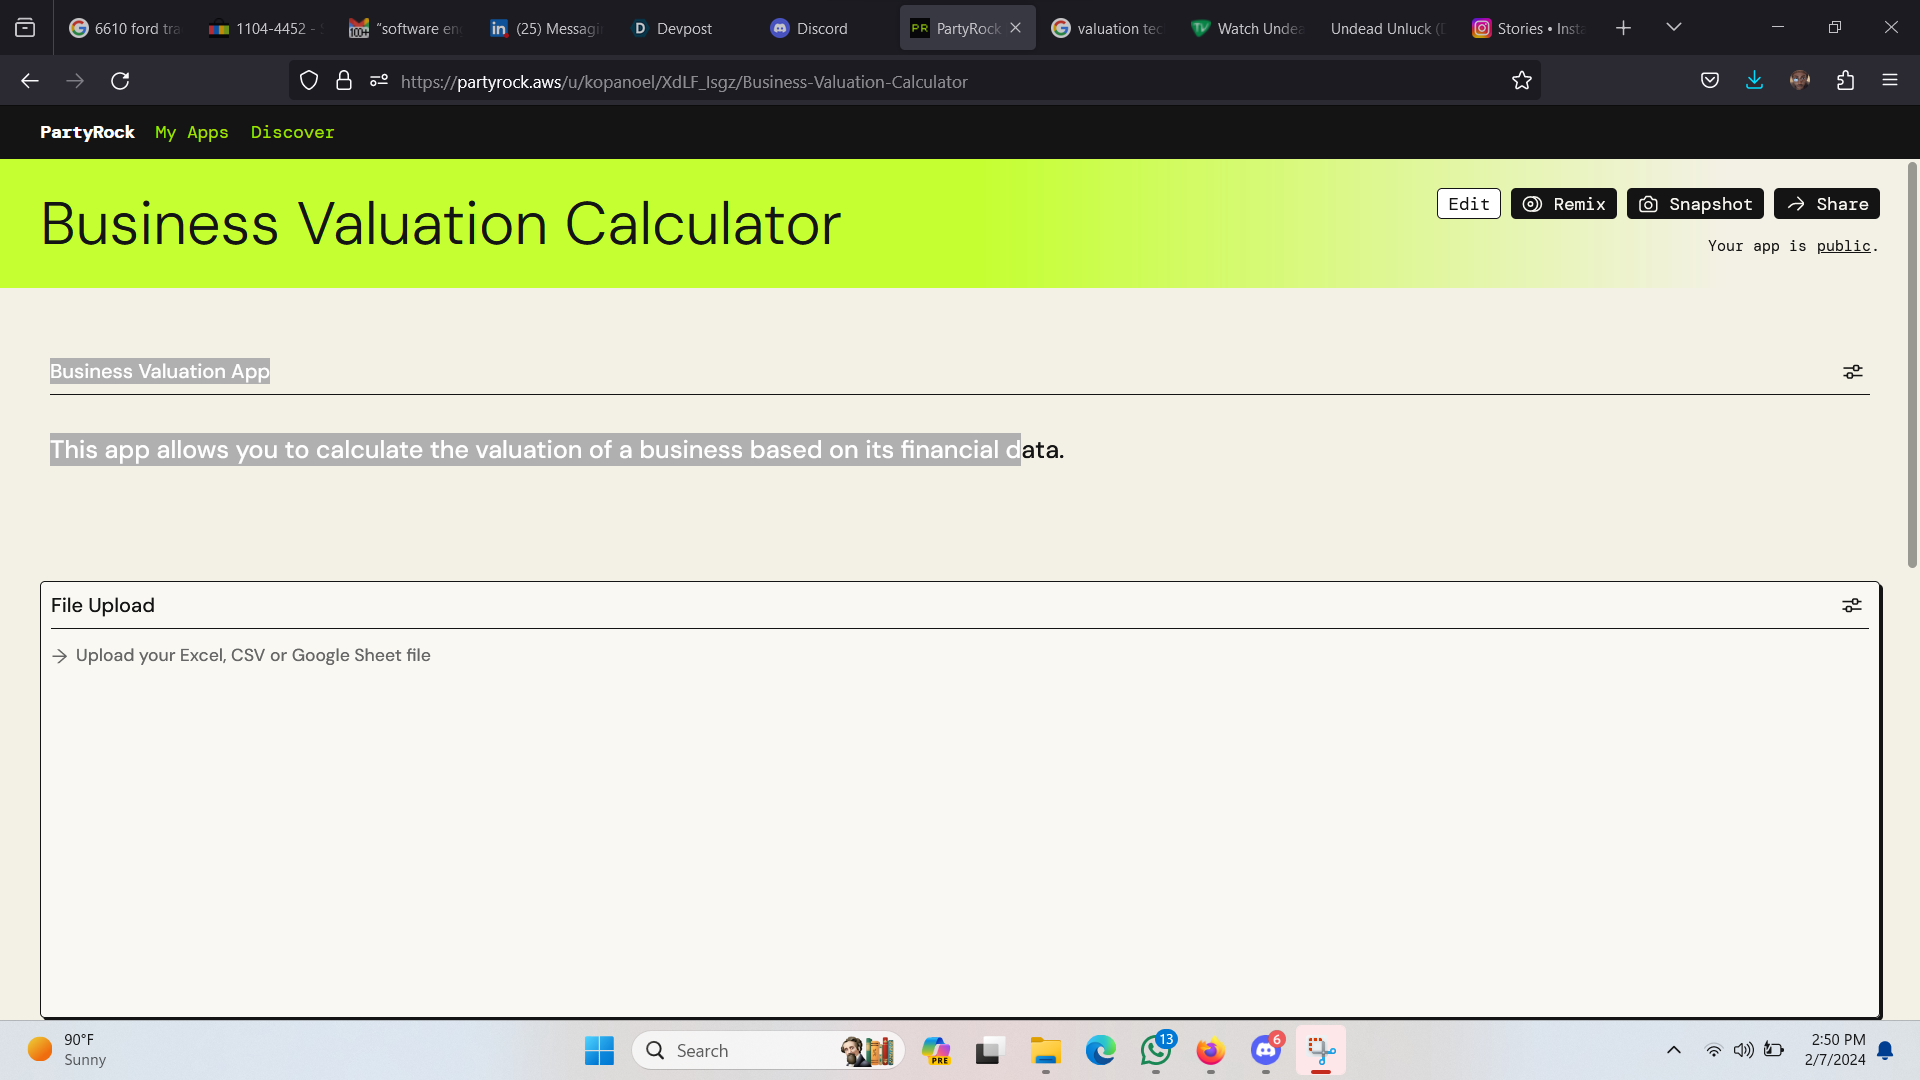1920x1080 pixels.
Task: Open the public visibility link
Action: (1842, 246)
